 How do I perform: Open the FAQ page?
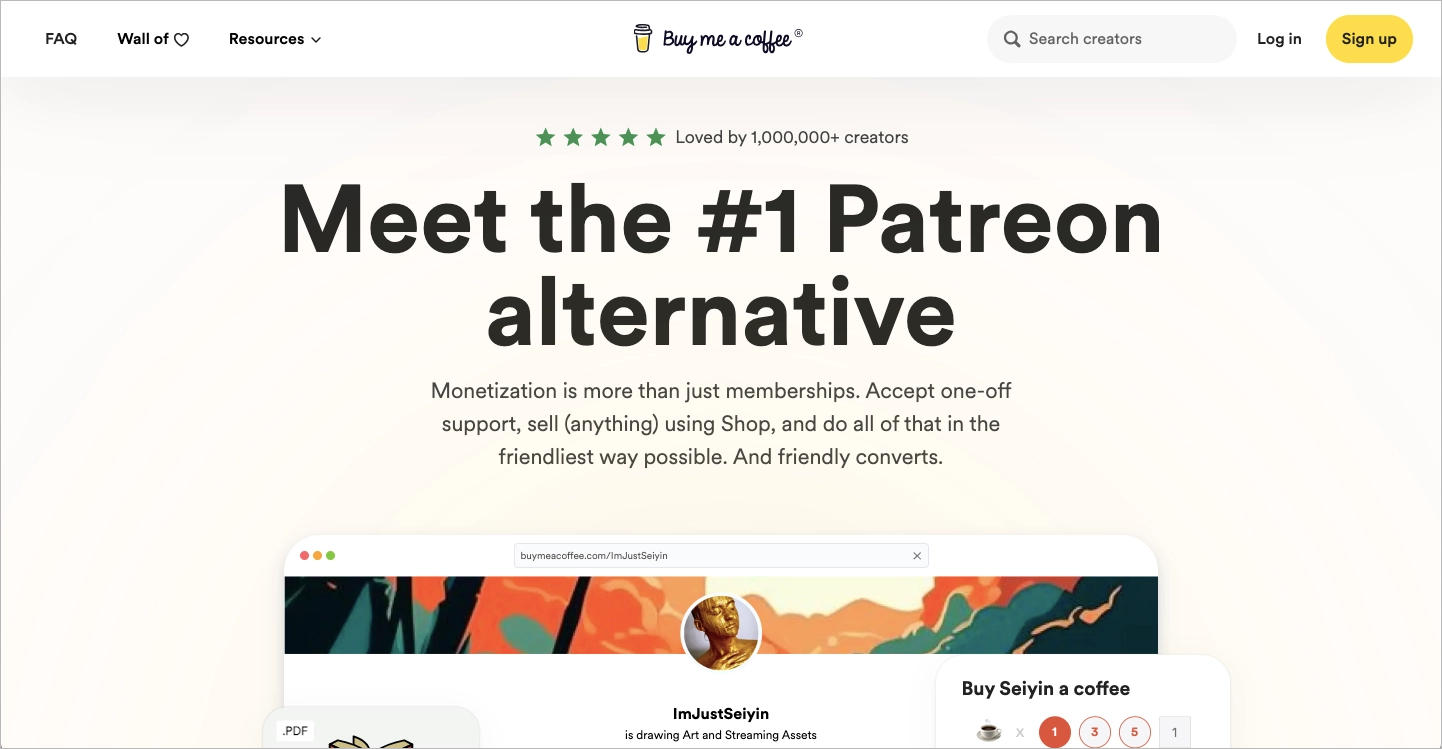point(61,39)
